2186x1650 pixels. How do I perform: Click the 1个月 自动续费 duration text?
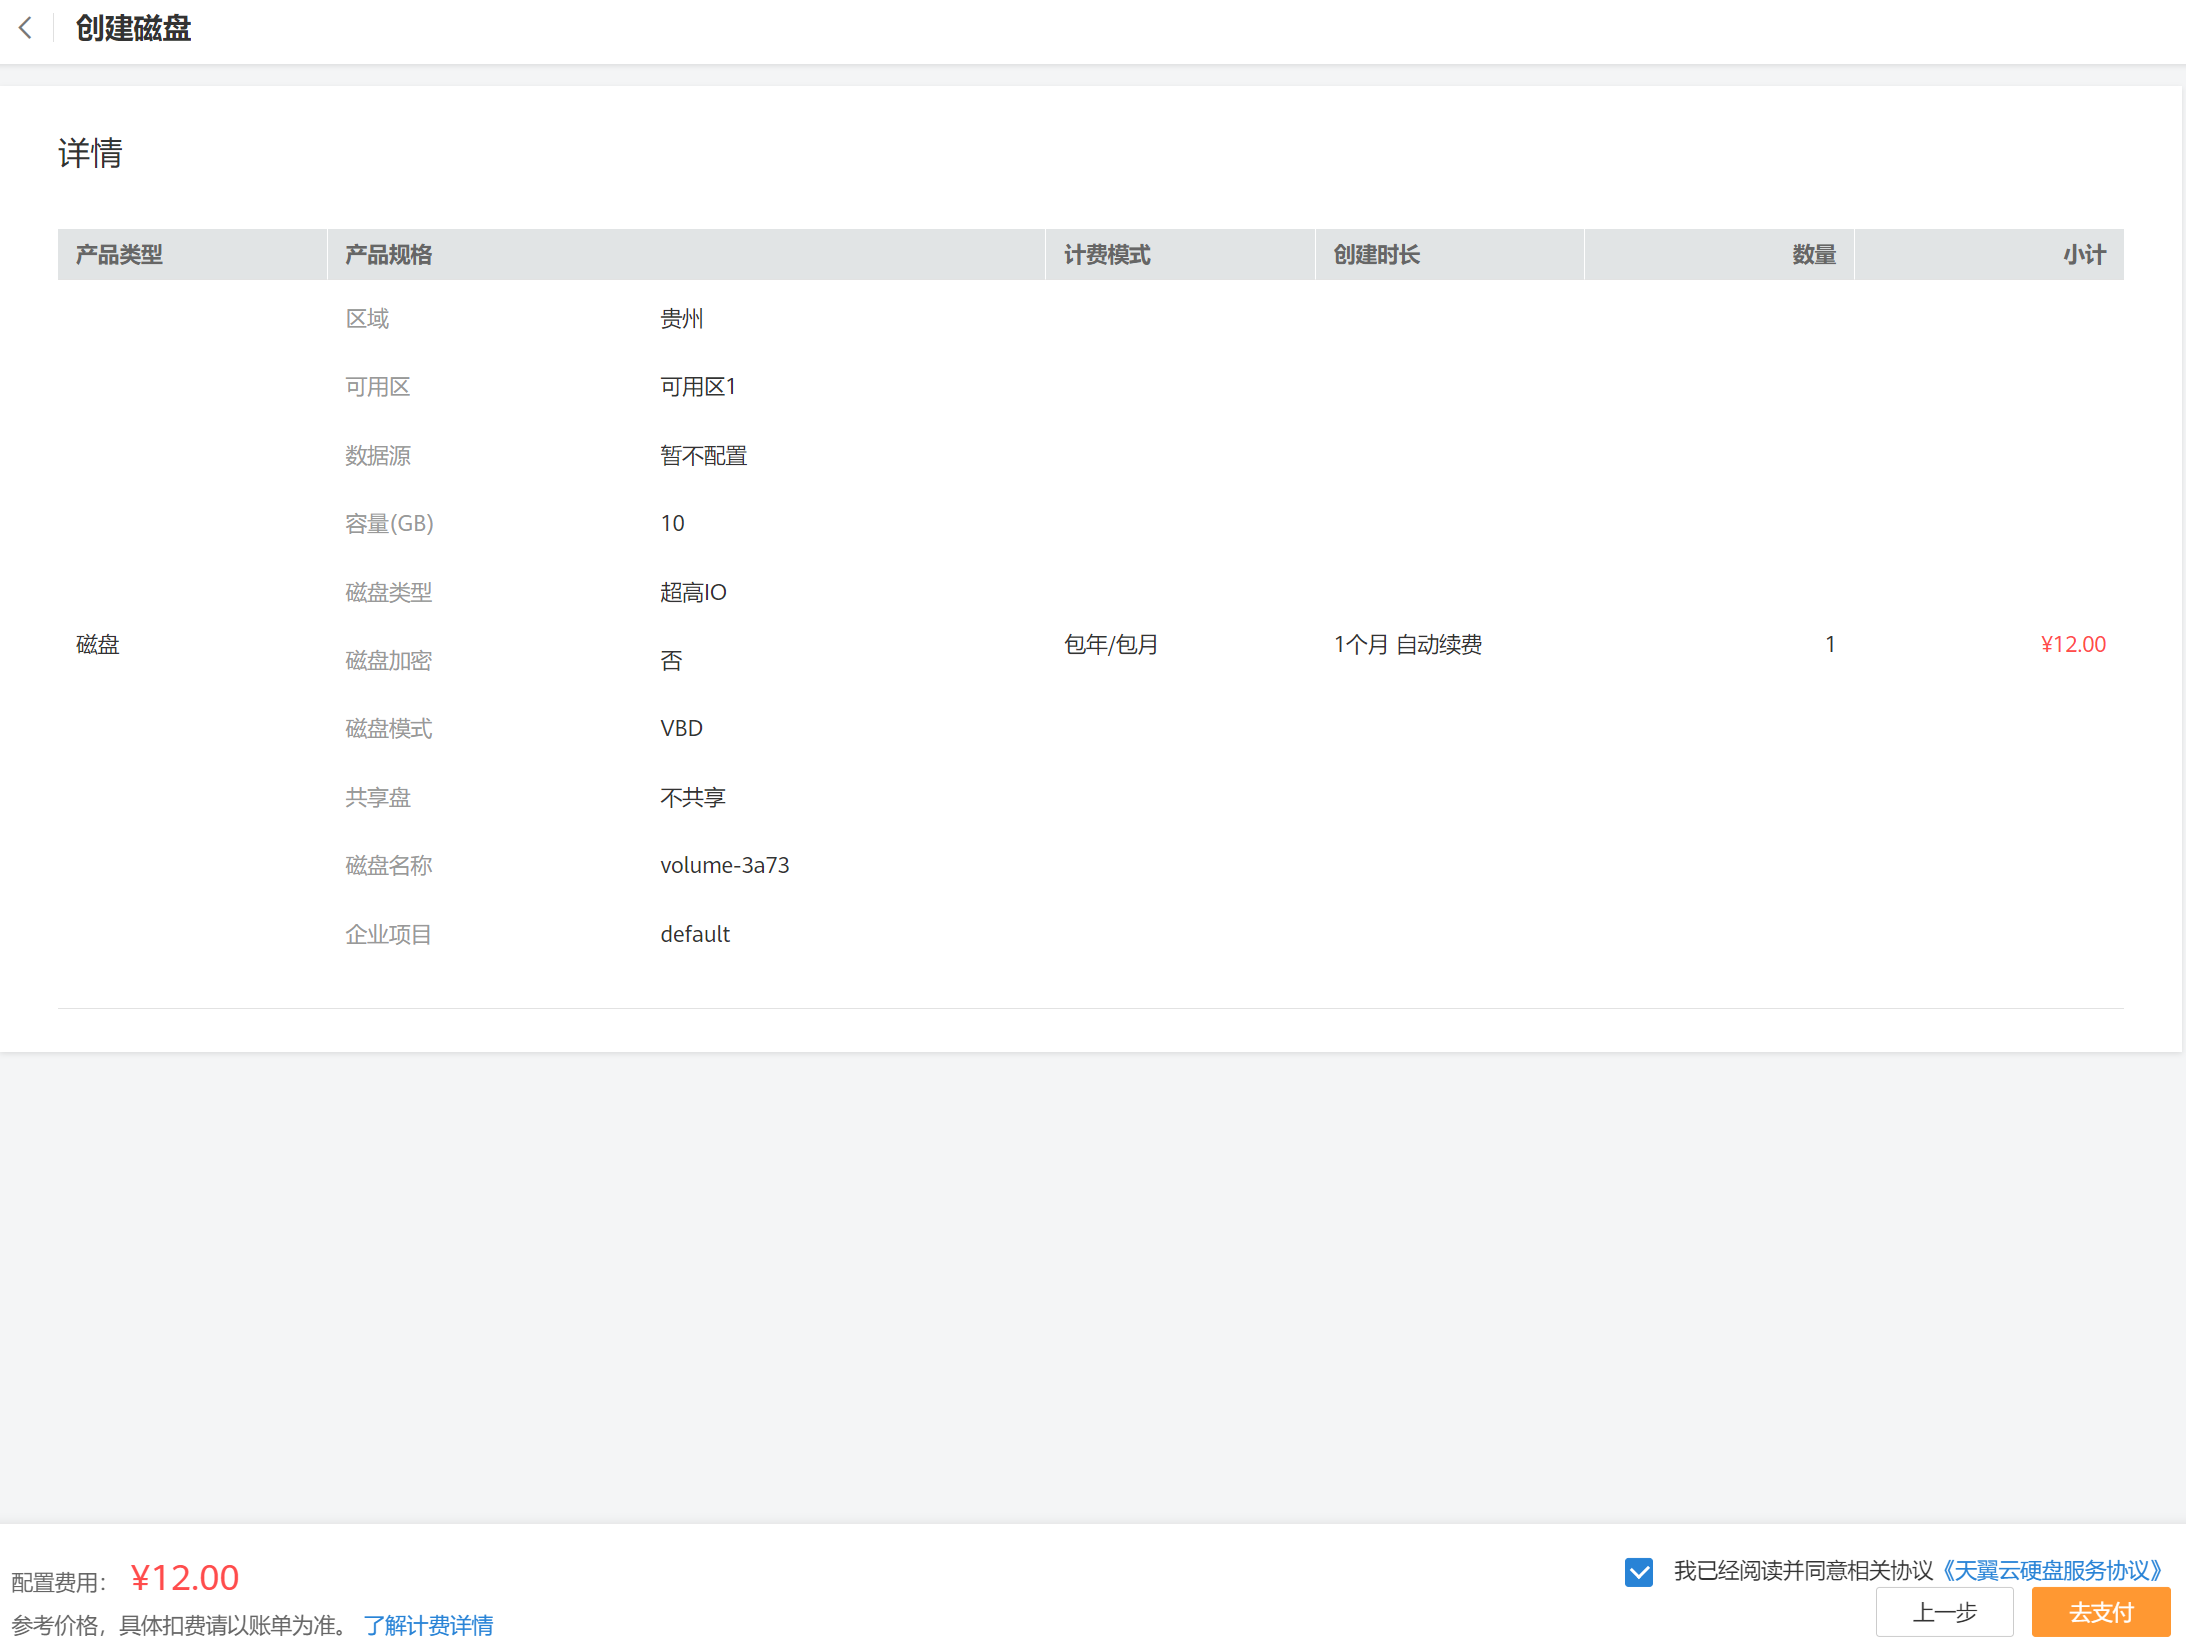pos(1407,645)
